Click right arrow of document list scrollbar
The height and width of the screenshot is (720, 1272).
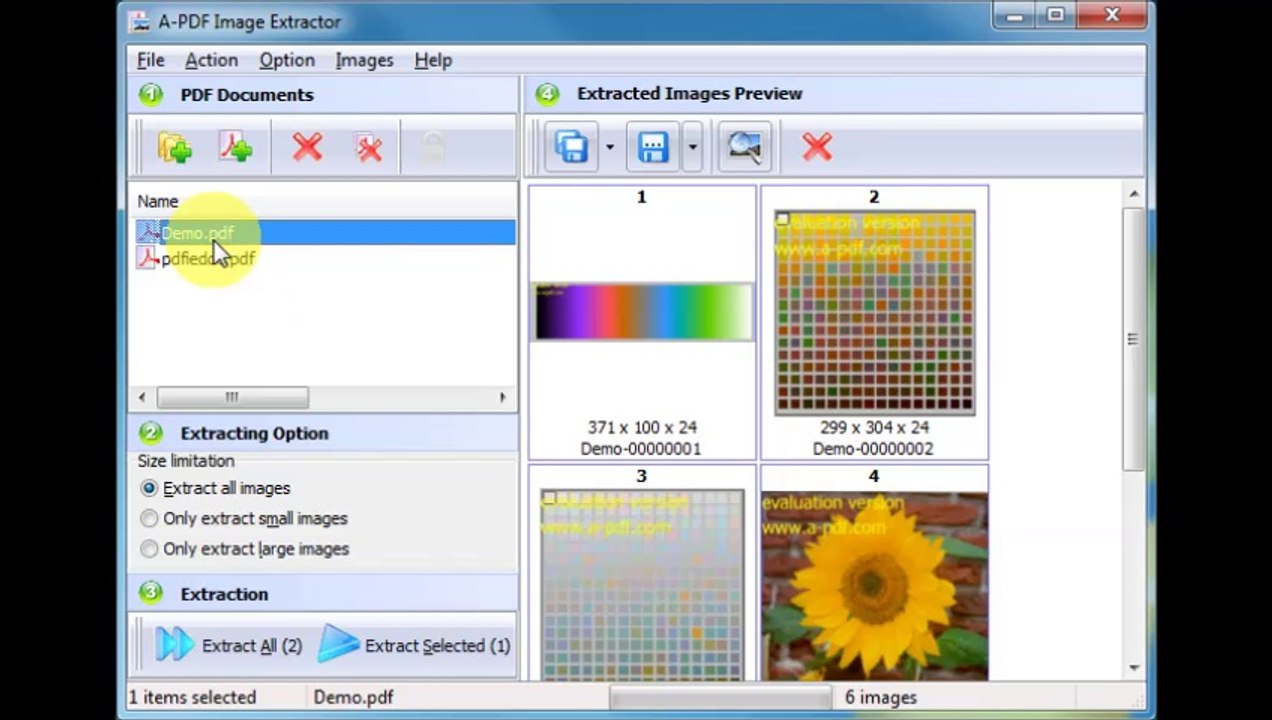point(503,397)
